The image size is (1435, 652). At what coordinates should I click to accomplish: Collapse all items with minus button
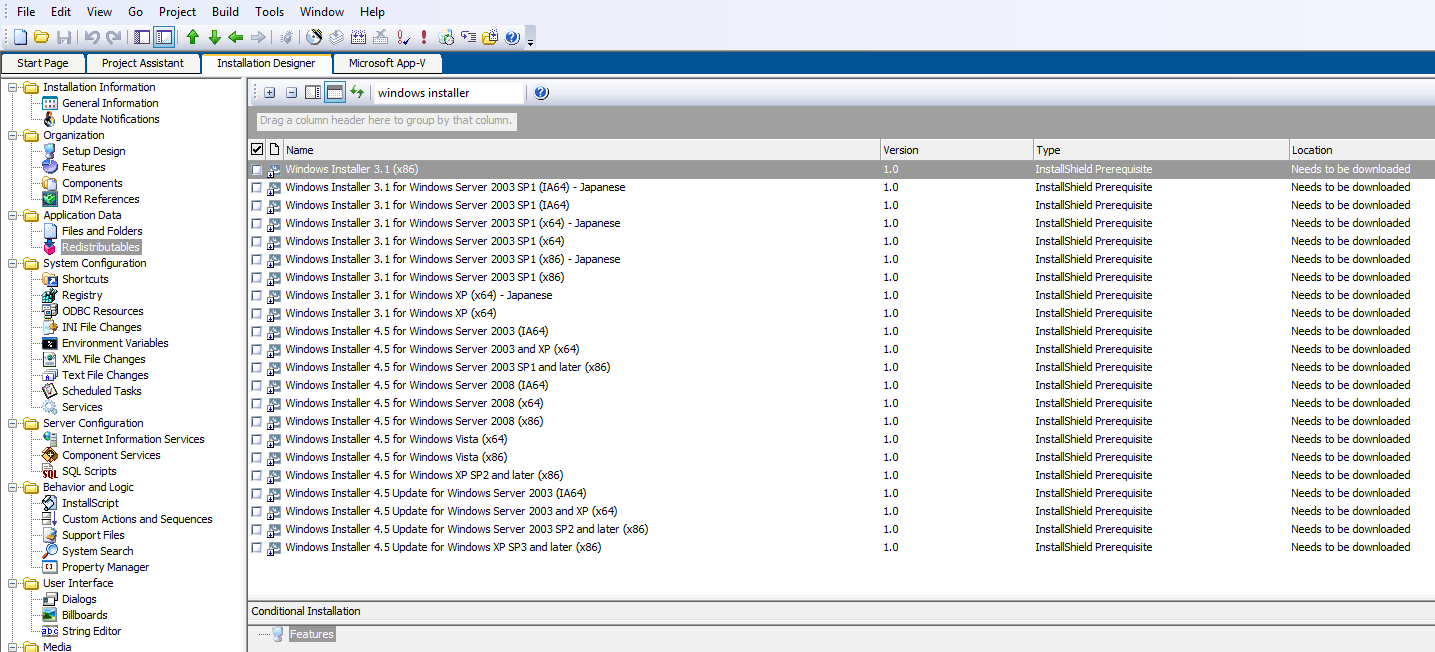point(292,93)
